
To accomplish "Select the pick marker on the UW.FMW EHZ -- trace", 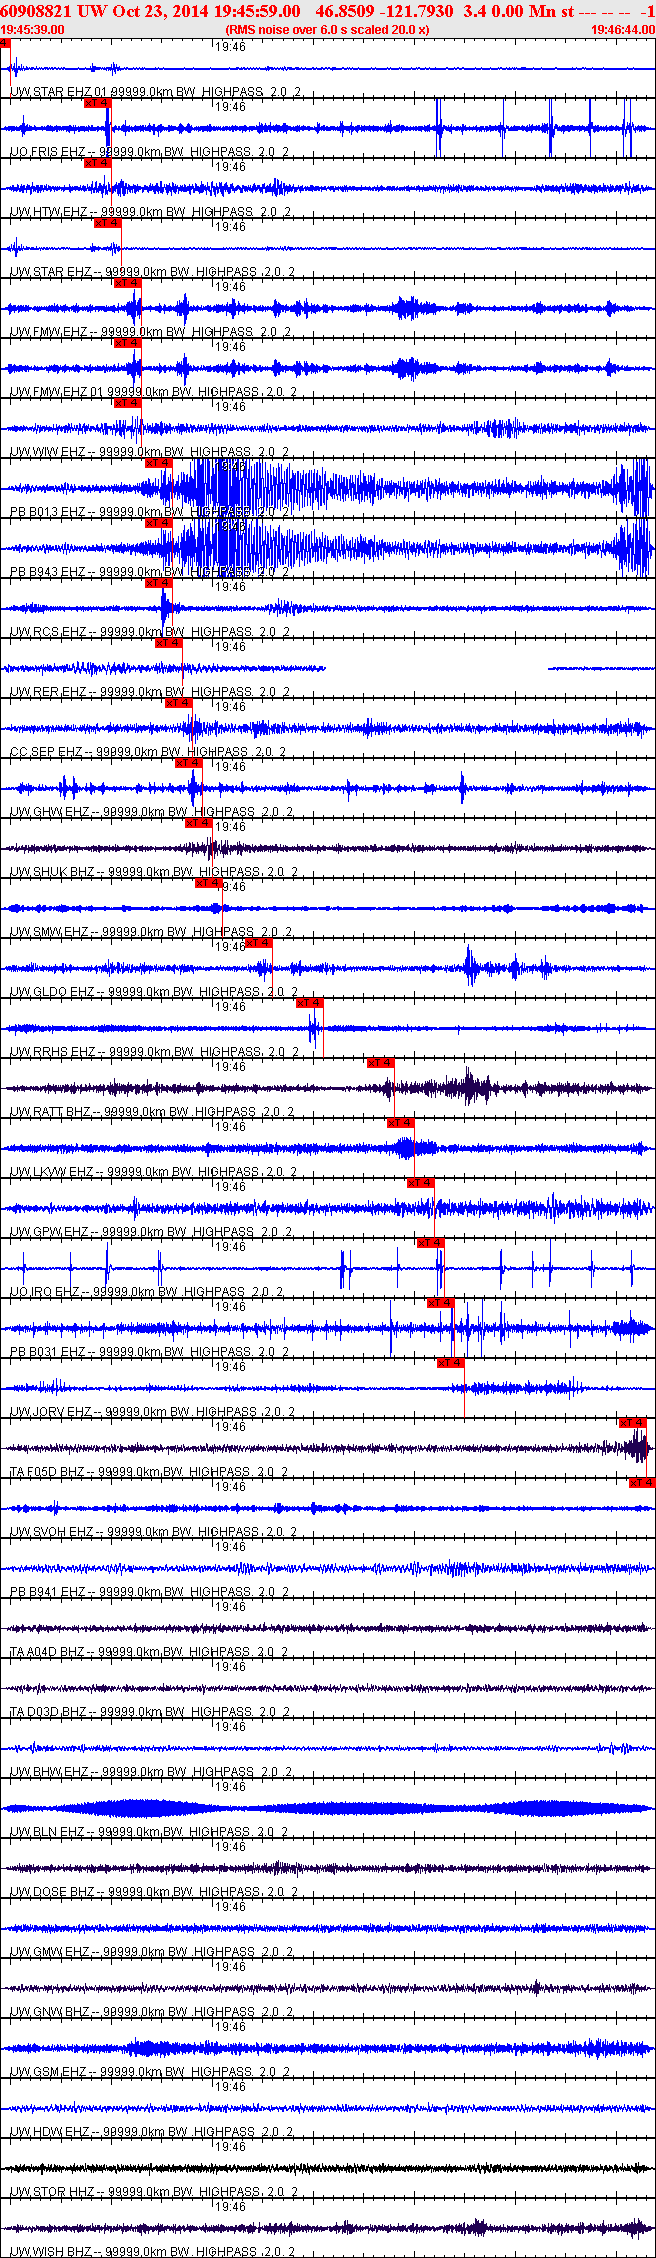I will (x=127, y=283).
